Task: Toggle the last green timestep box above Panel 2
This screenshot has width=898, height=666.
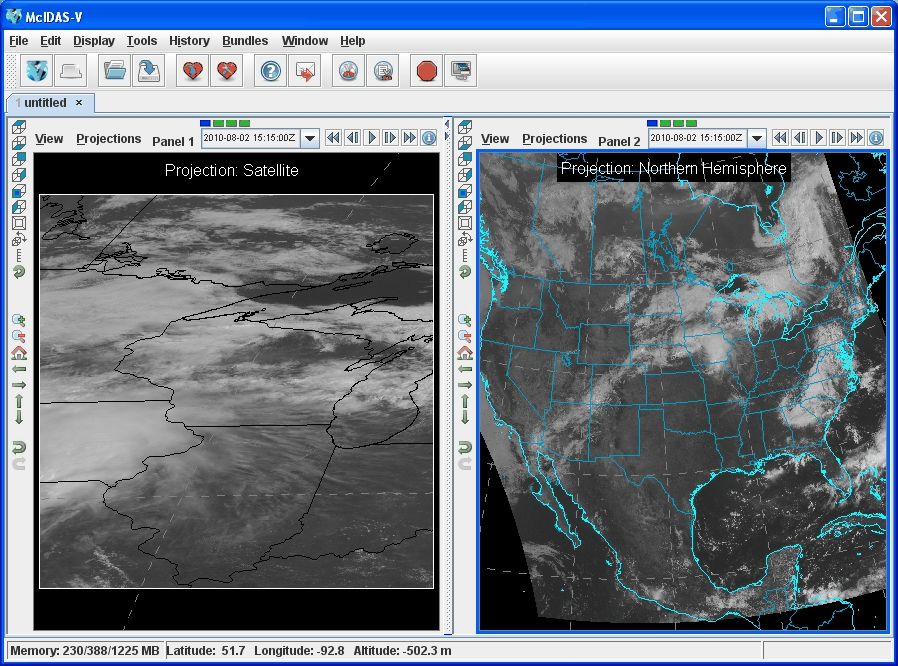Action: [691, 123]
